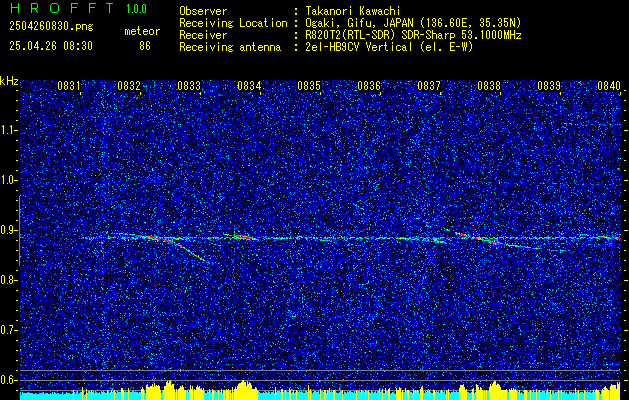This screenshot has height=400, width=629.
Task: Click the 0837 time marker
Action: coord(429,85)
